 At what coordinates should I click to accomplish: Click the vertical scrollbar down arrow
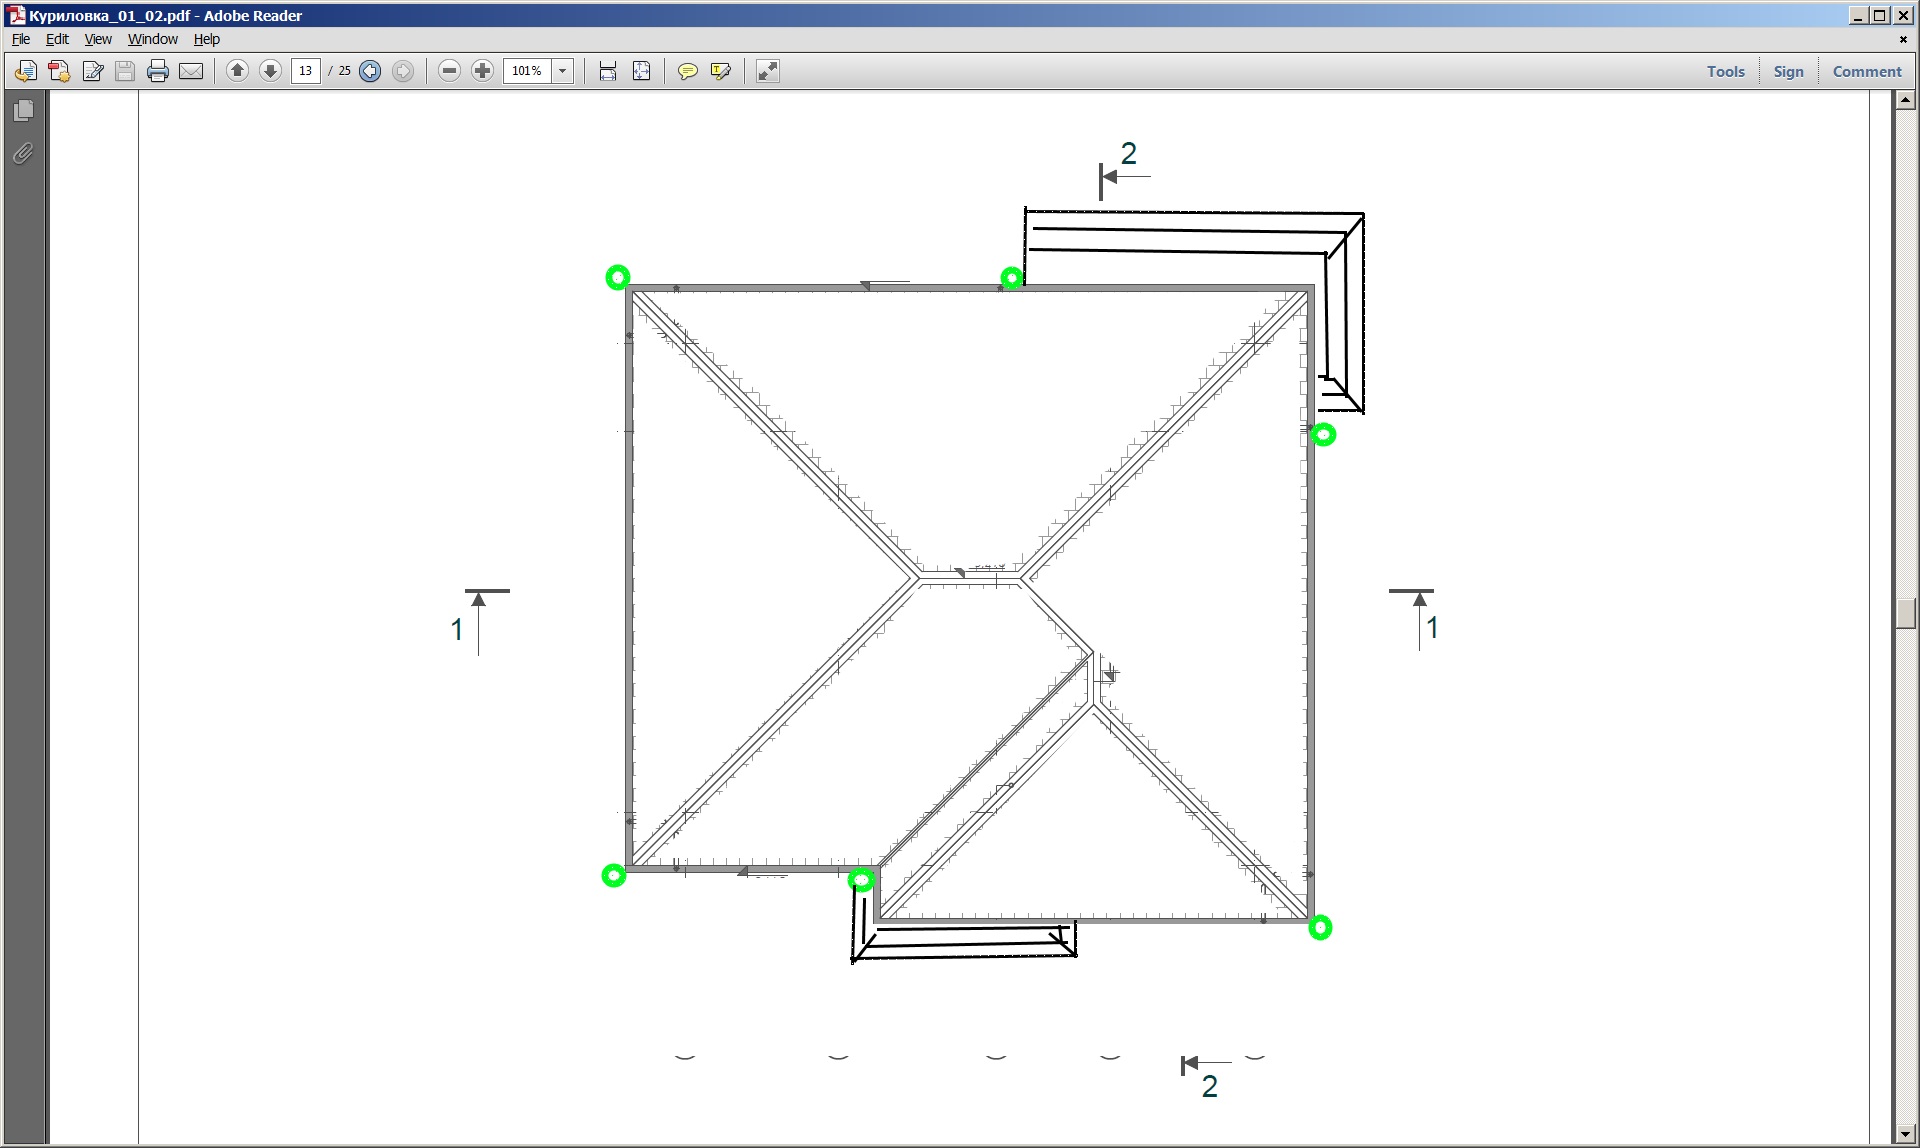[x=1905, y=1134]
